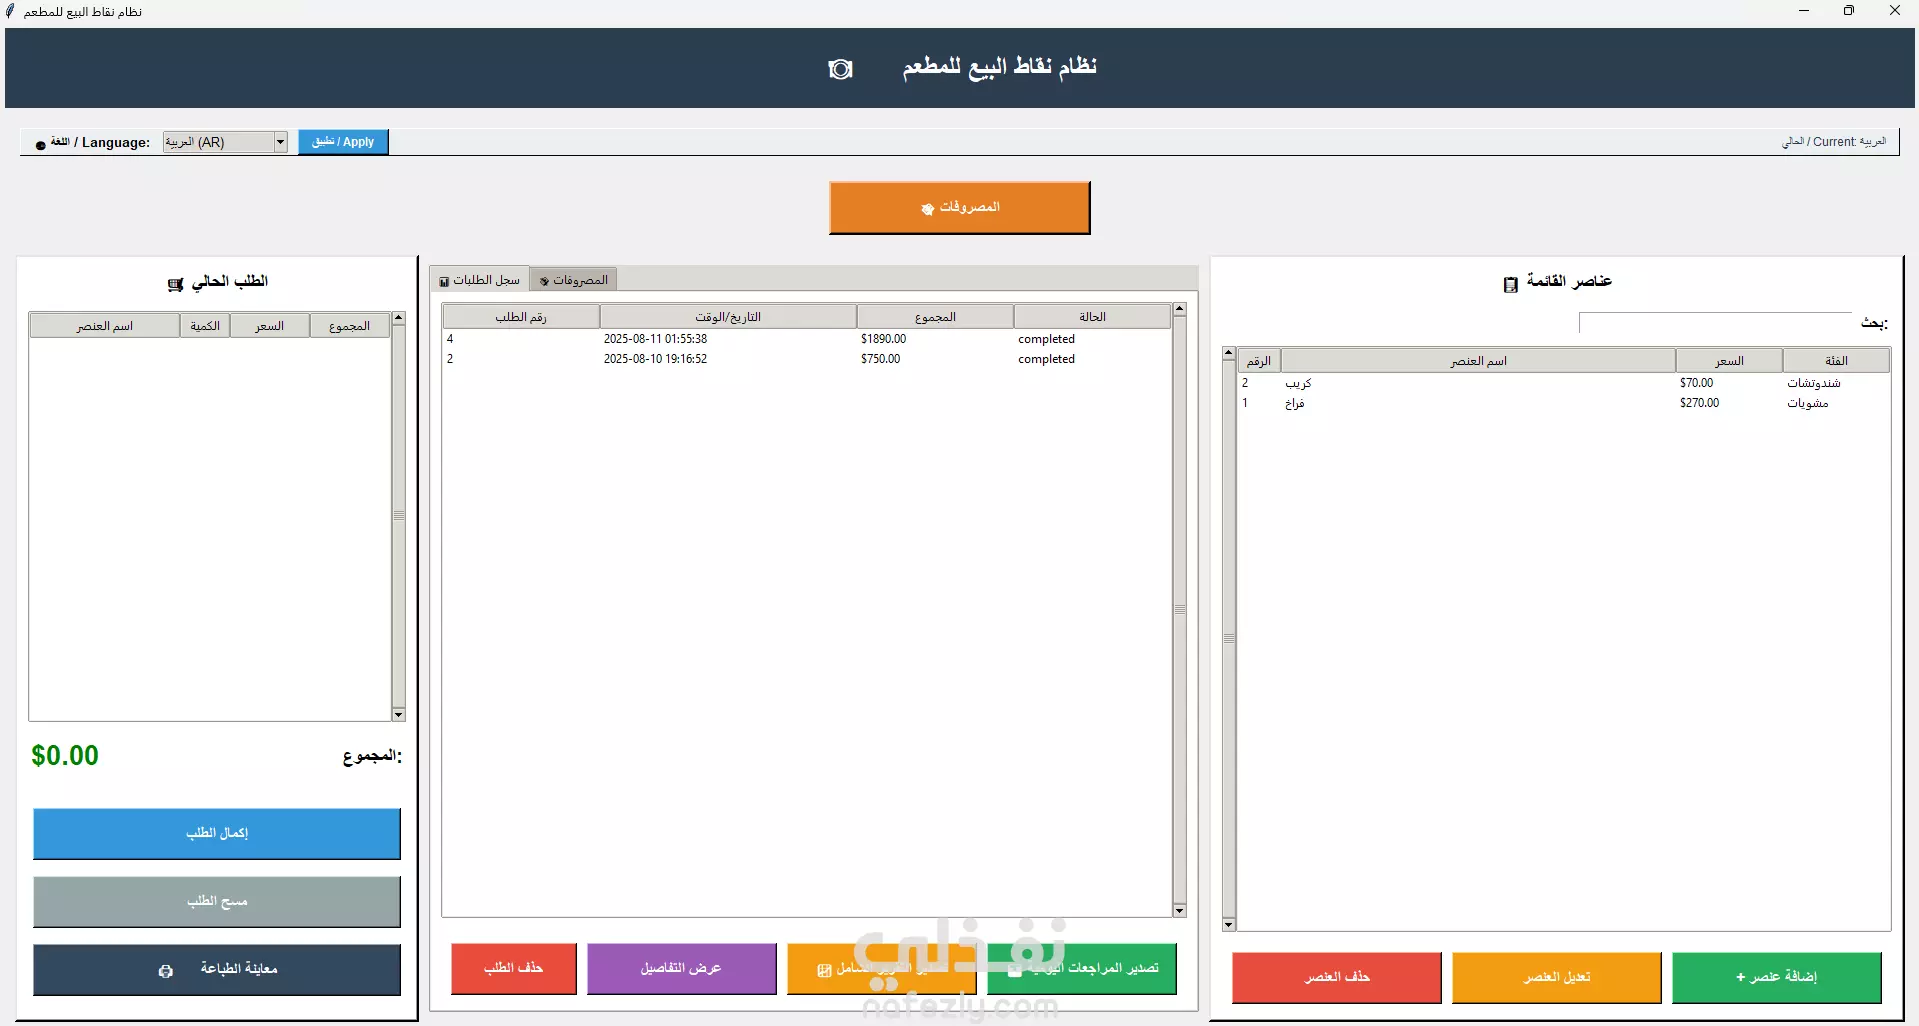Viewport: 1919px width, 1026px height.
Task: Click down arrow of current order scrollbar
Action: coord(399,715)
